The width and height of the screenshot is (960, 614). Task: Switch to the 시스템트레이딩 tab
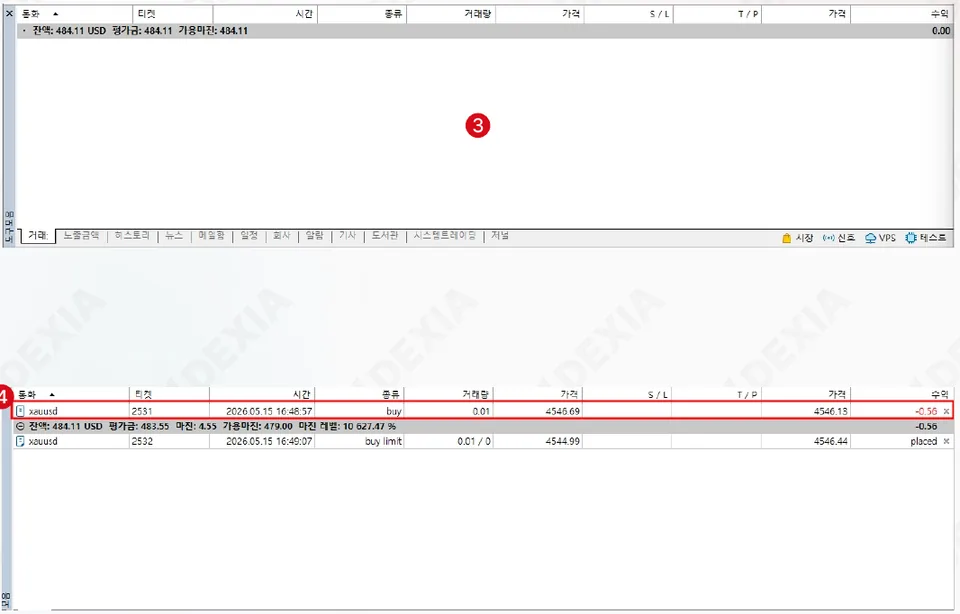point(445,236)
